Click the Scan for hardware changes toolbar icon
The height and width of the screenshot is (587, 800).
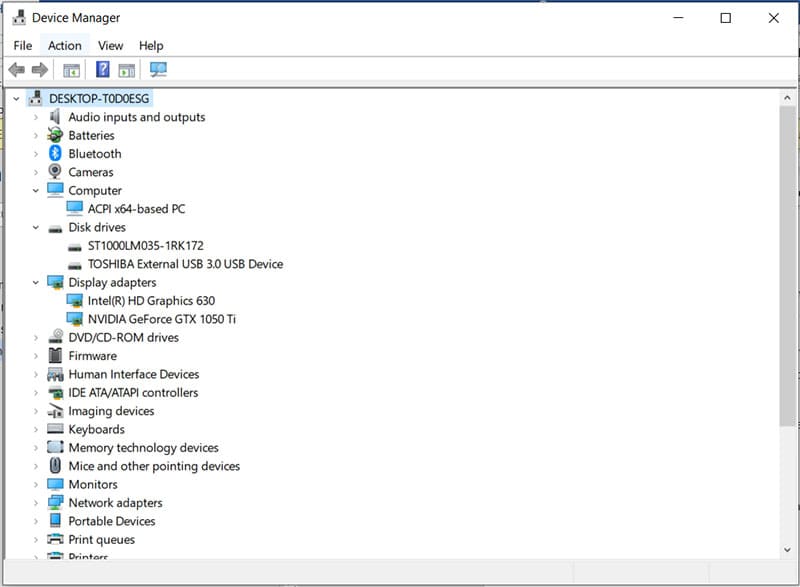(x=160, y=69)
